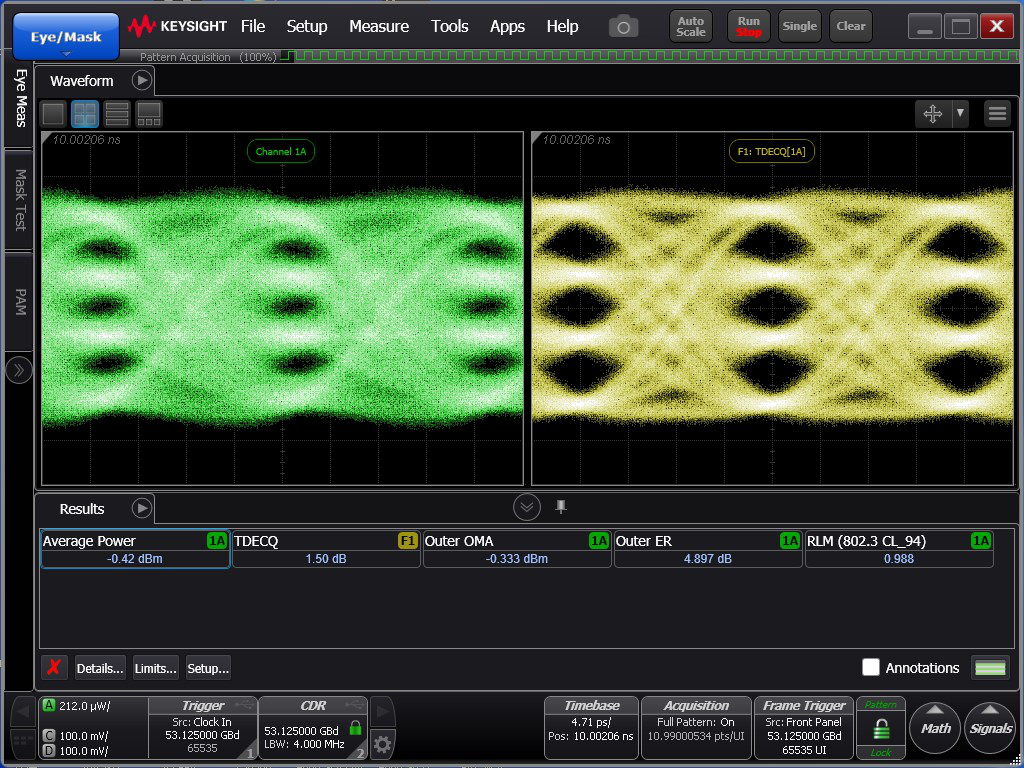Switch to the Mask Test tab

coord(19,200)
